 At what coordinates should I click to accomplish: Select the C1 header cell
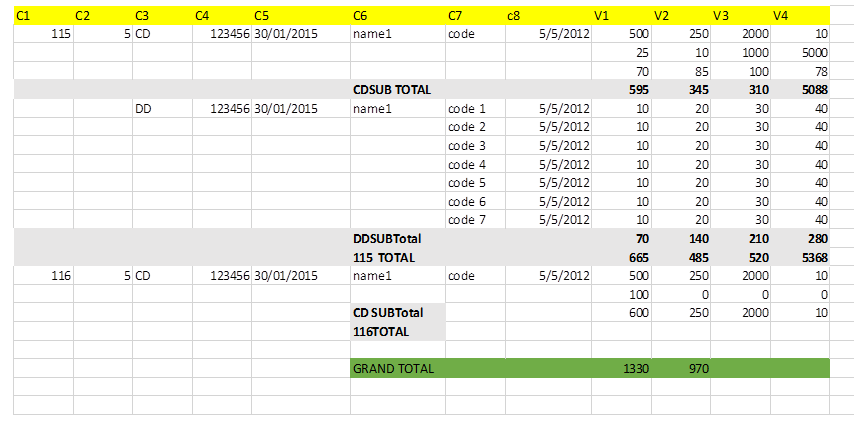(x=44, y=16)
